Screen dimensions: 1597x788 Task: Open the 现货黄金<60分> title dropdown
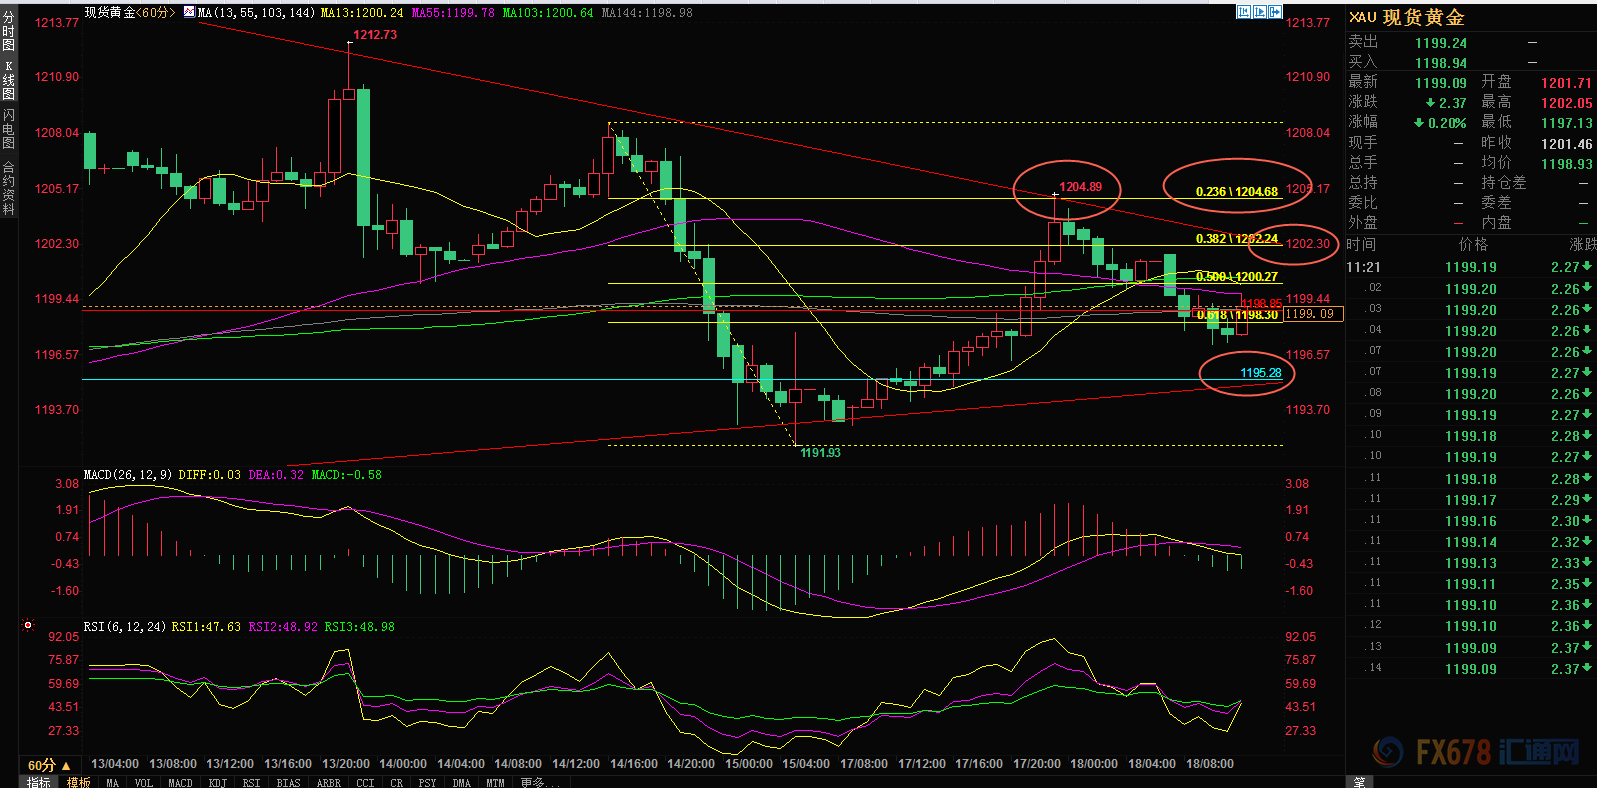129,13
